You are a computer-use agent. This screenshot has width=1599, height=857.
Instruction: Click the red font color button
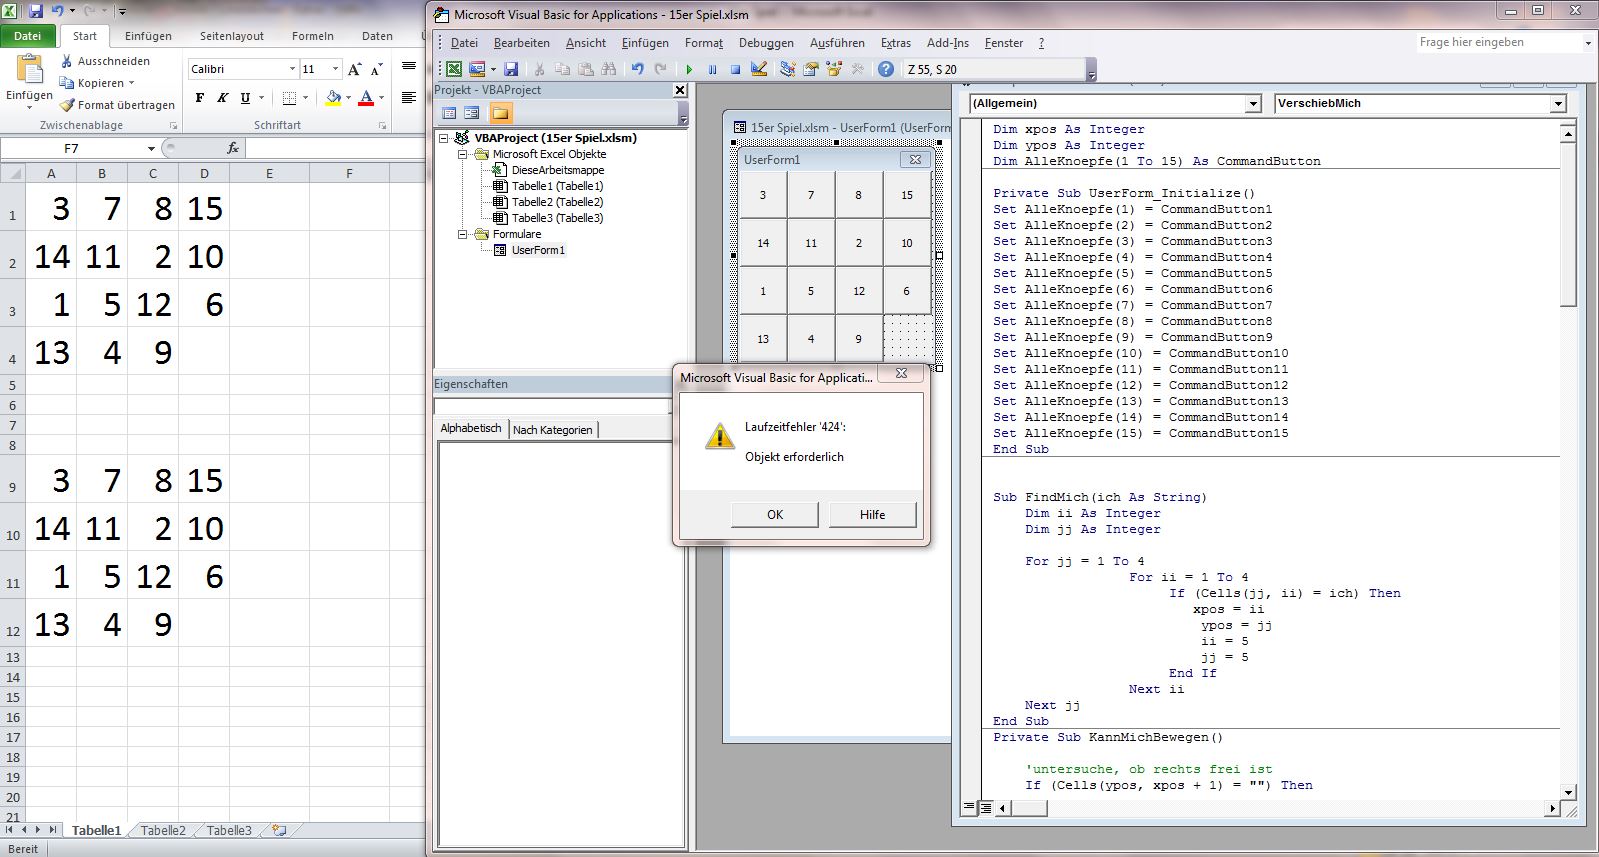click(x=366, y=98)
